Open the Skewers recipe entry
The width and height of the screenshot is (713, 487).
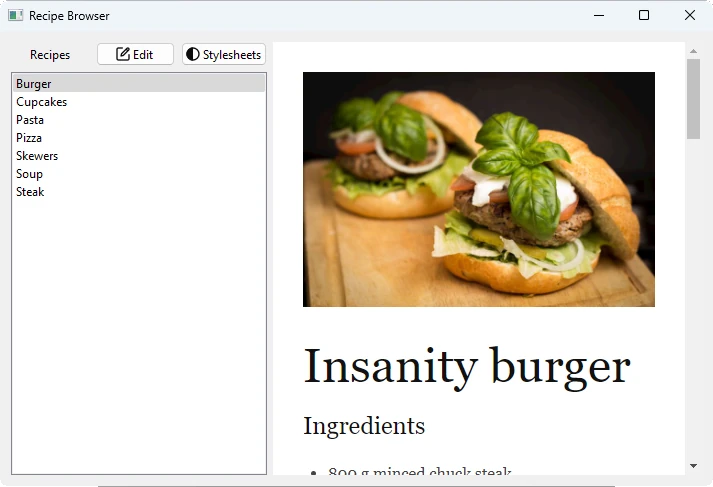37,156
